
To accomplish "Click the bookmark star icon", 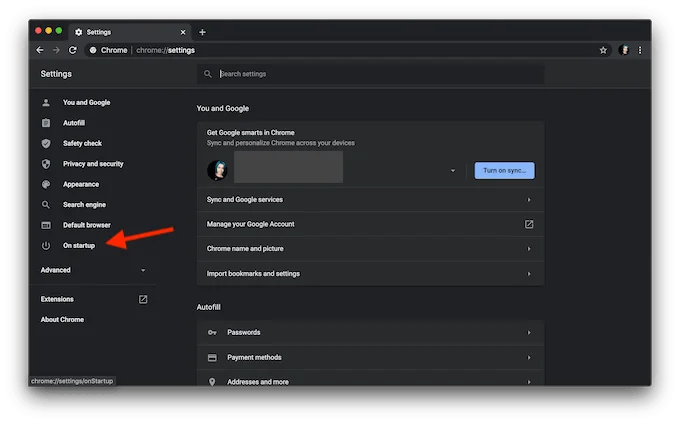I will 603,50.
